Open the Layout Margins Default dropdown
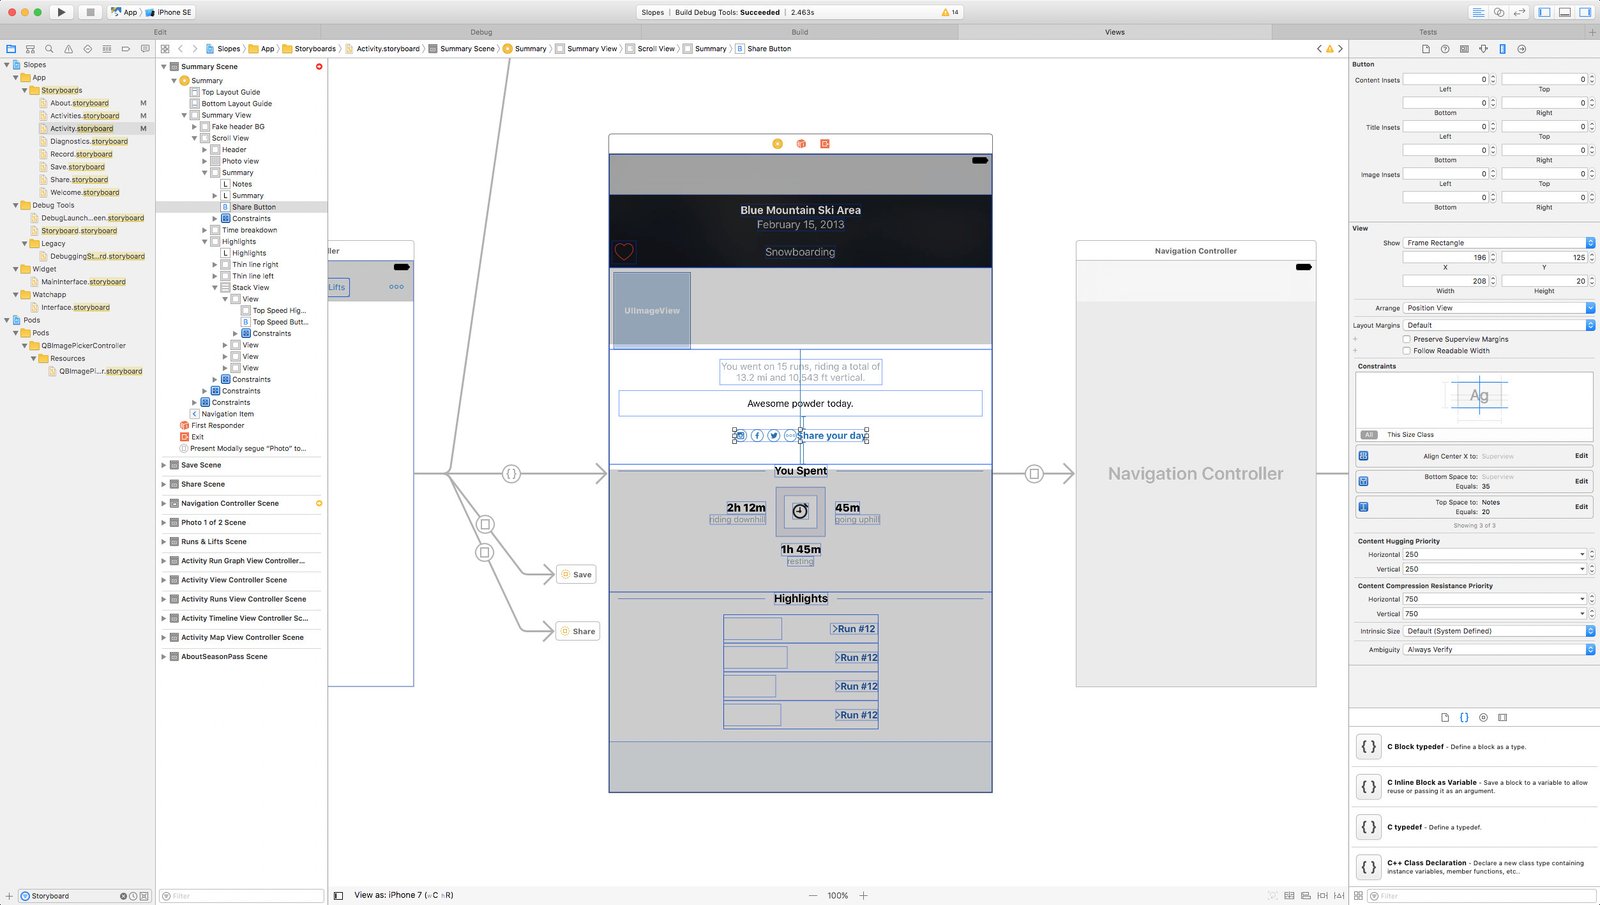Screen dimensions: 1600x905 point(1499,325)
